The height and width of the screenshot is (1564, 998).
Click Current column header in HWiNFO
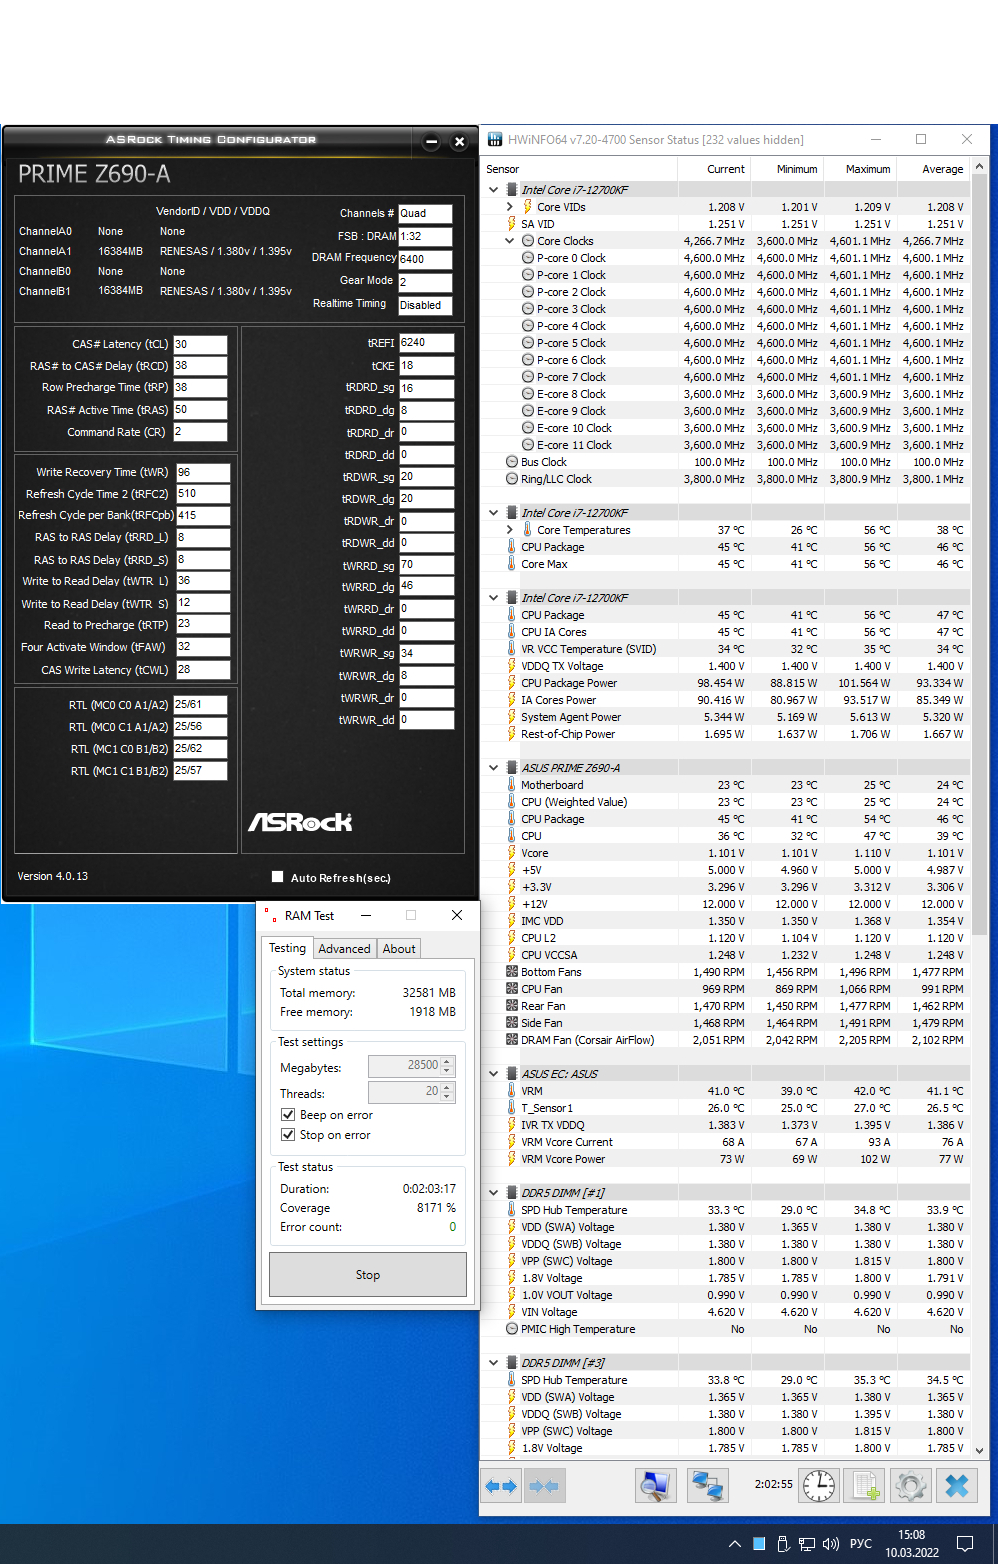pyautogui.click(x=714, y=169)
